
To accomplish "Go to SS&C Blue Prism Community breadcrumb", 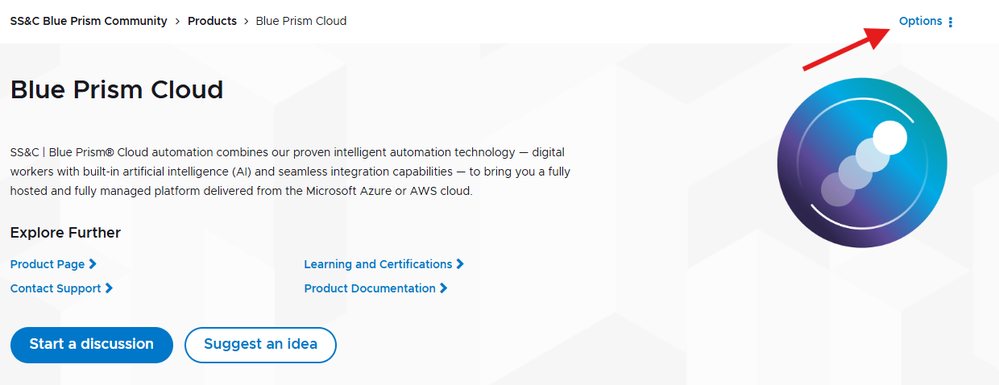I will point(89,21).
